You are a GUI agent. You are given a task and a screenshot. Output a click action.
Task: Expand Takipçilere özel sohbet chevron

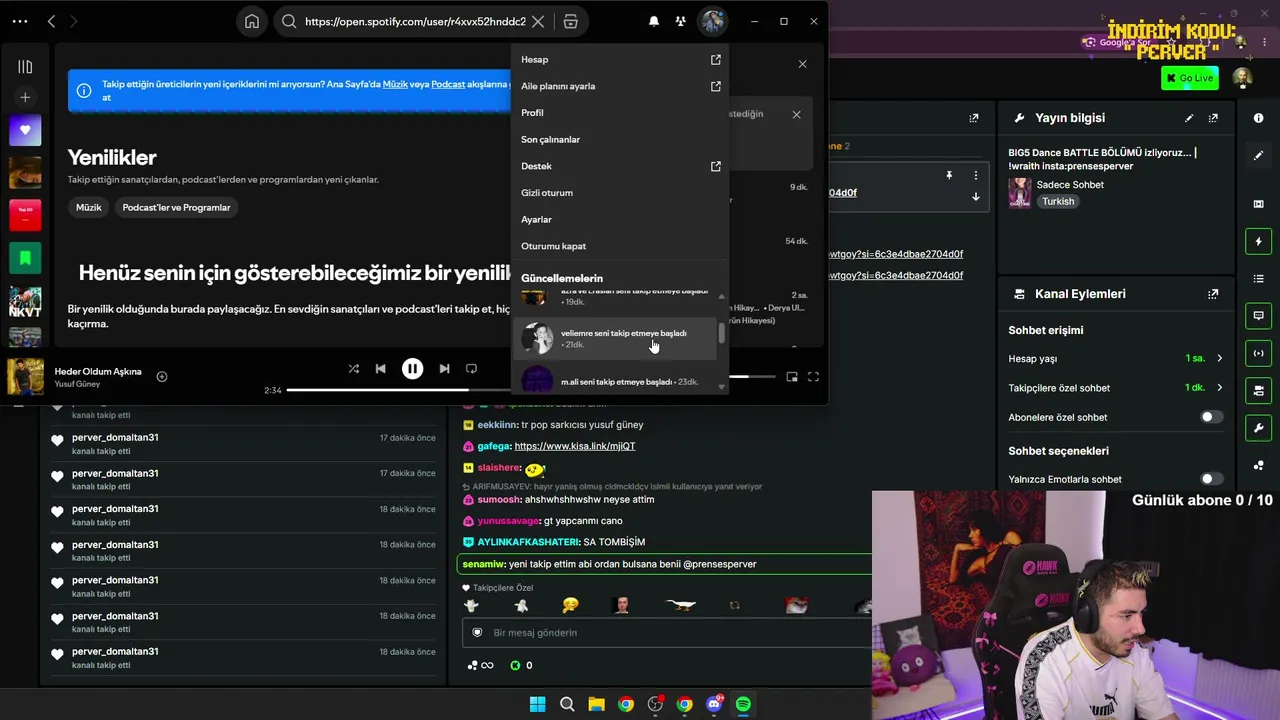1219,388
